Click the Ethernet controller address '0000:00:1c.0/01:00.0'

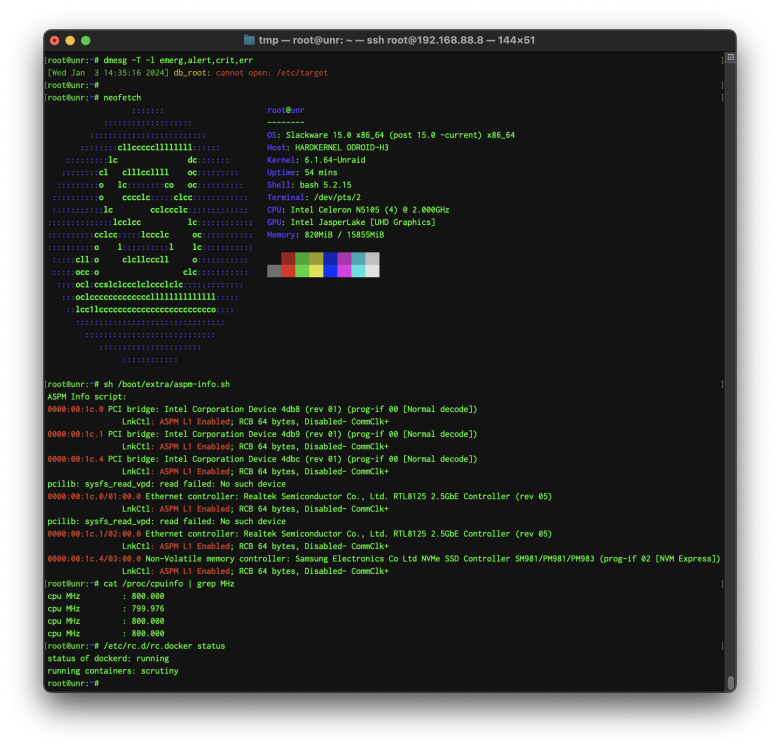tap(94, 496)
